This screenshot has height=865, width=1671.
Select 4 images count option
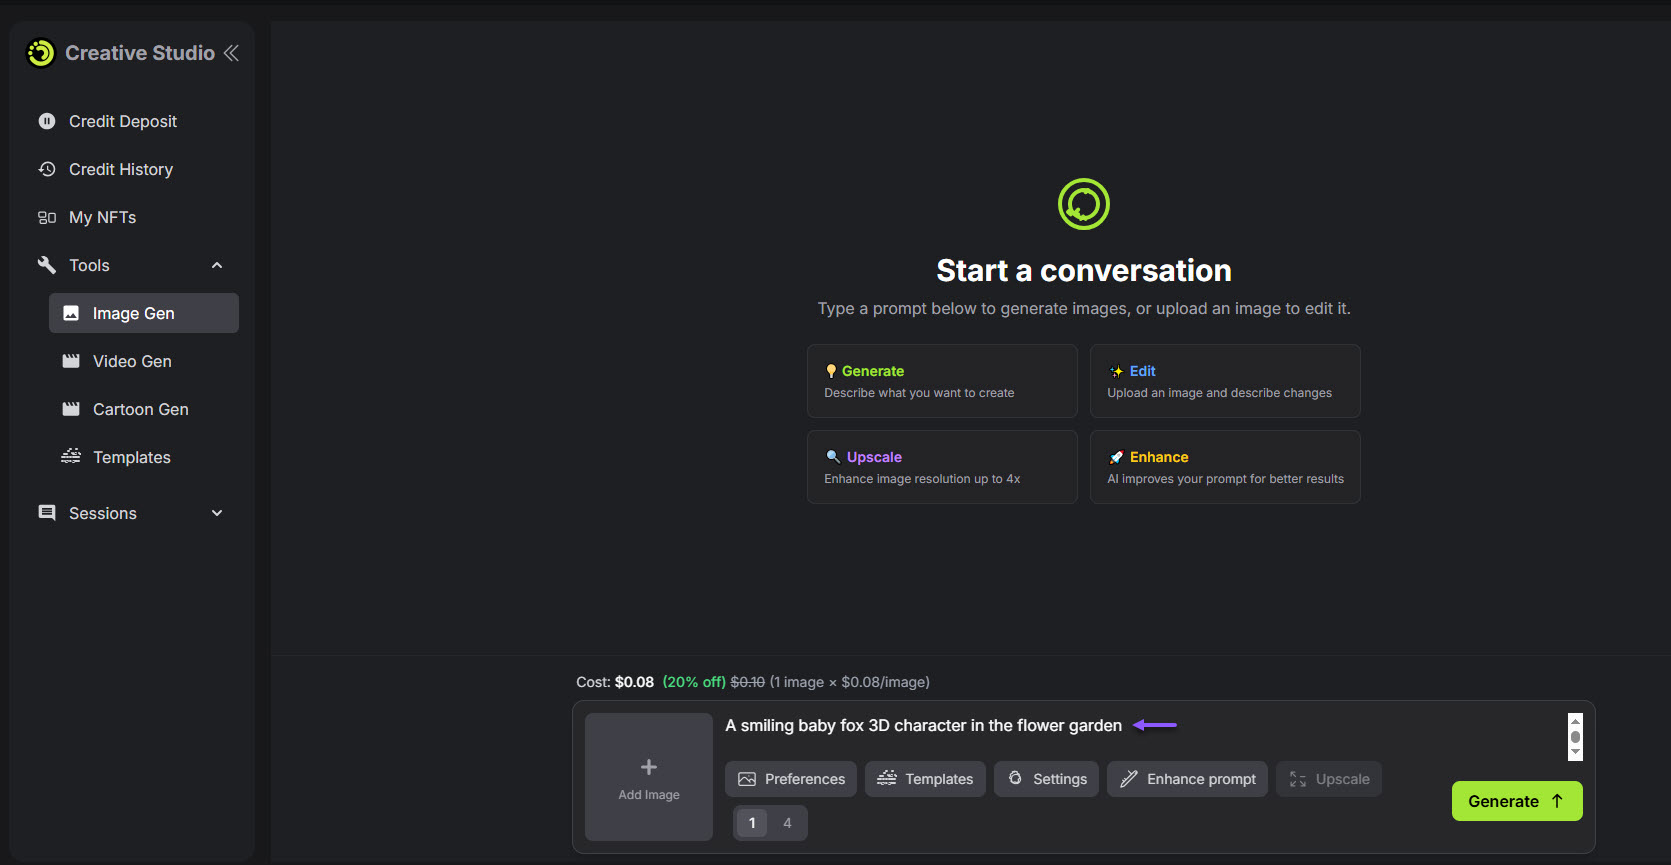787,823
